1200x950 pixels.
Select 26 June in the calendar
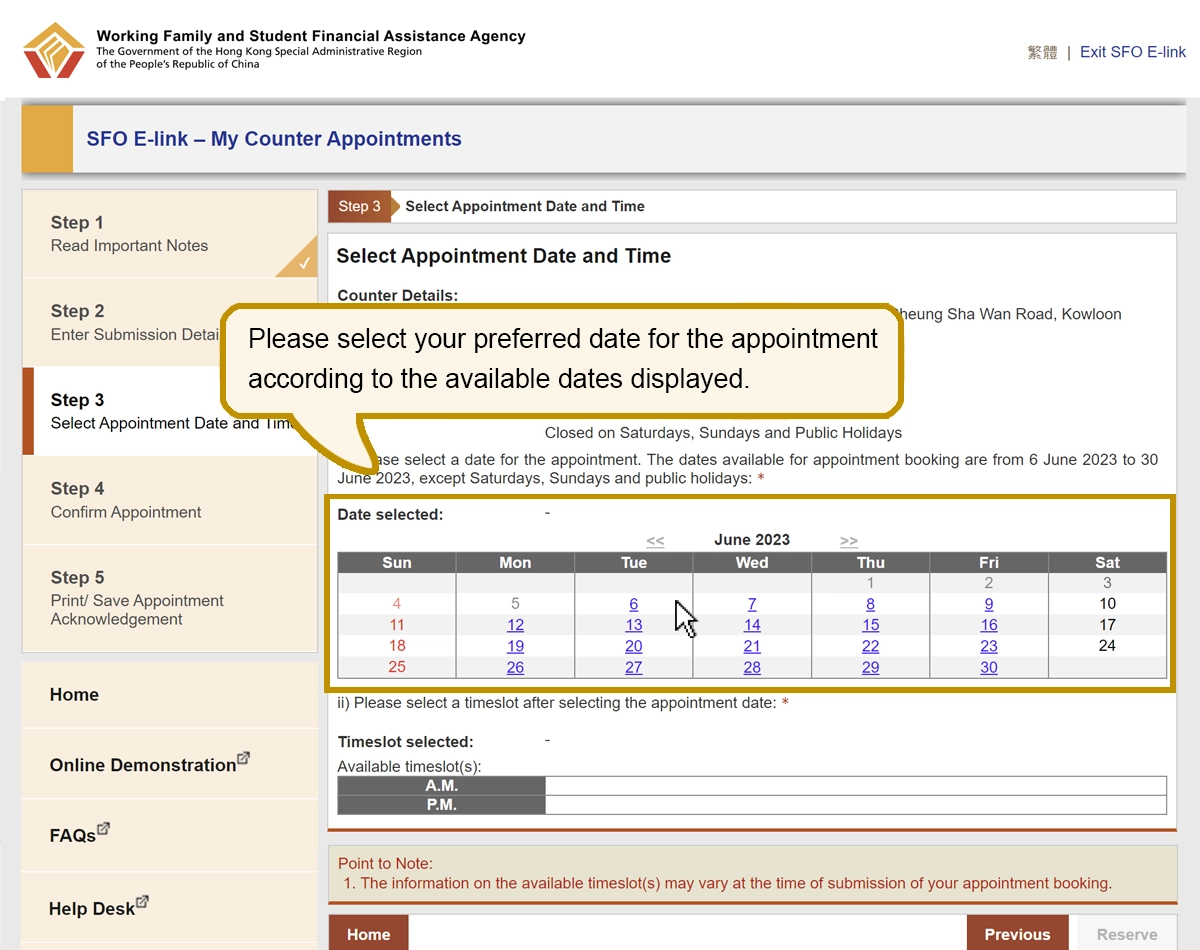point(515,667)
